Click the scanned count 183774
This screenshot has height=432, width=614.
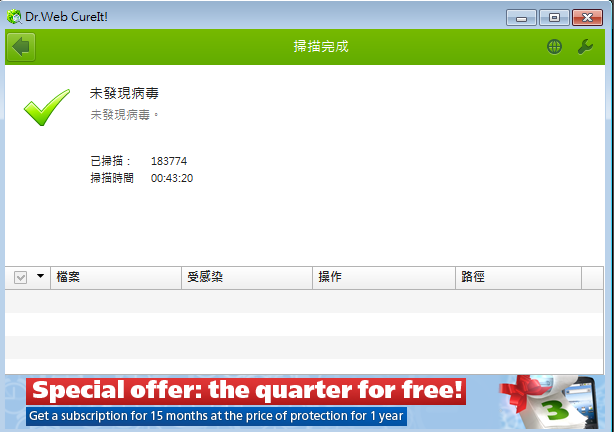169,161
